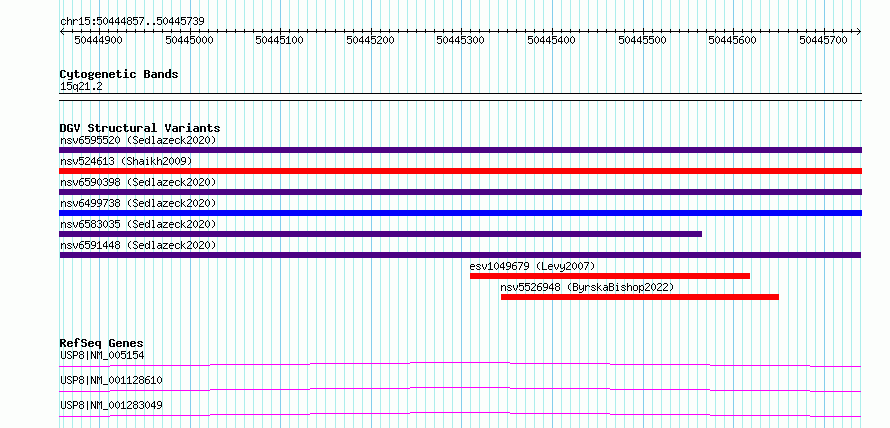Select the 15q21.2 band label
The width and height of the screenshot is (890, 428).
tap(81, 87)
